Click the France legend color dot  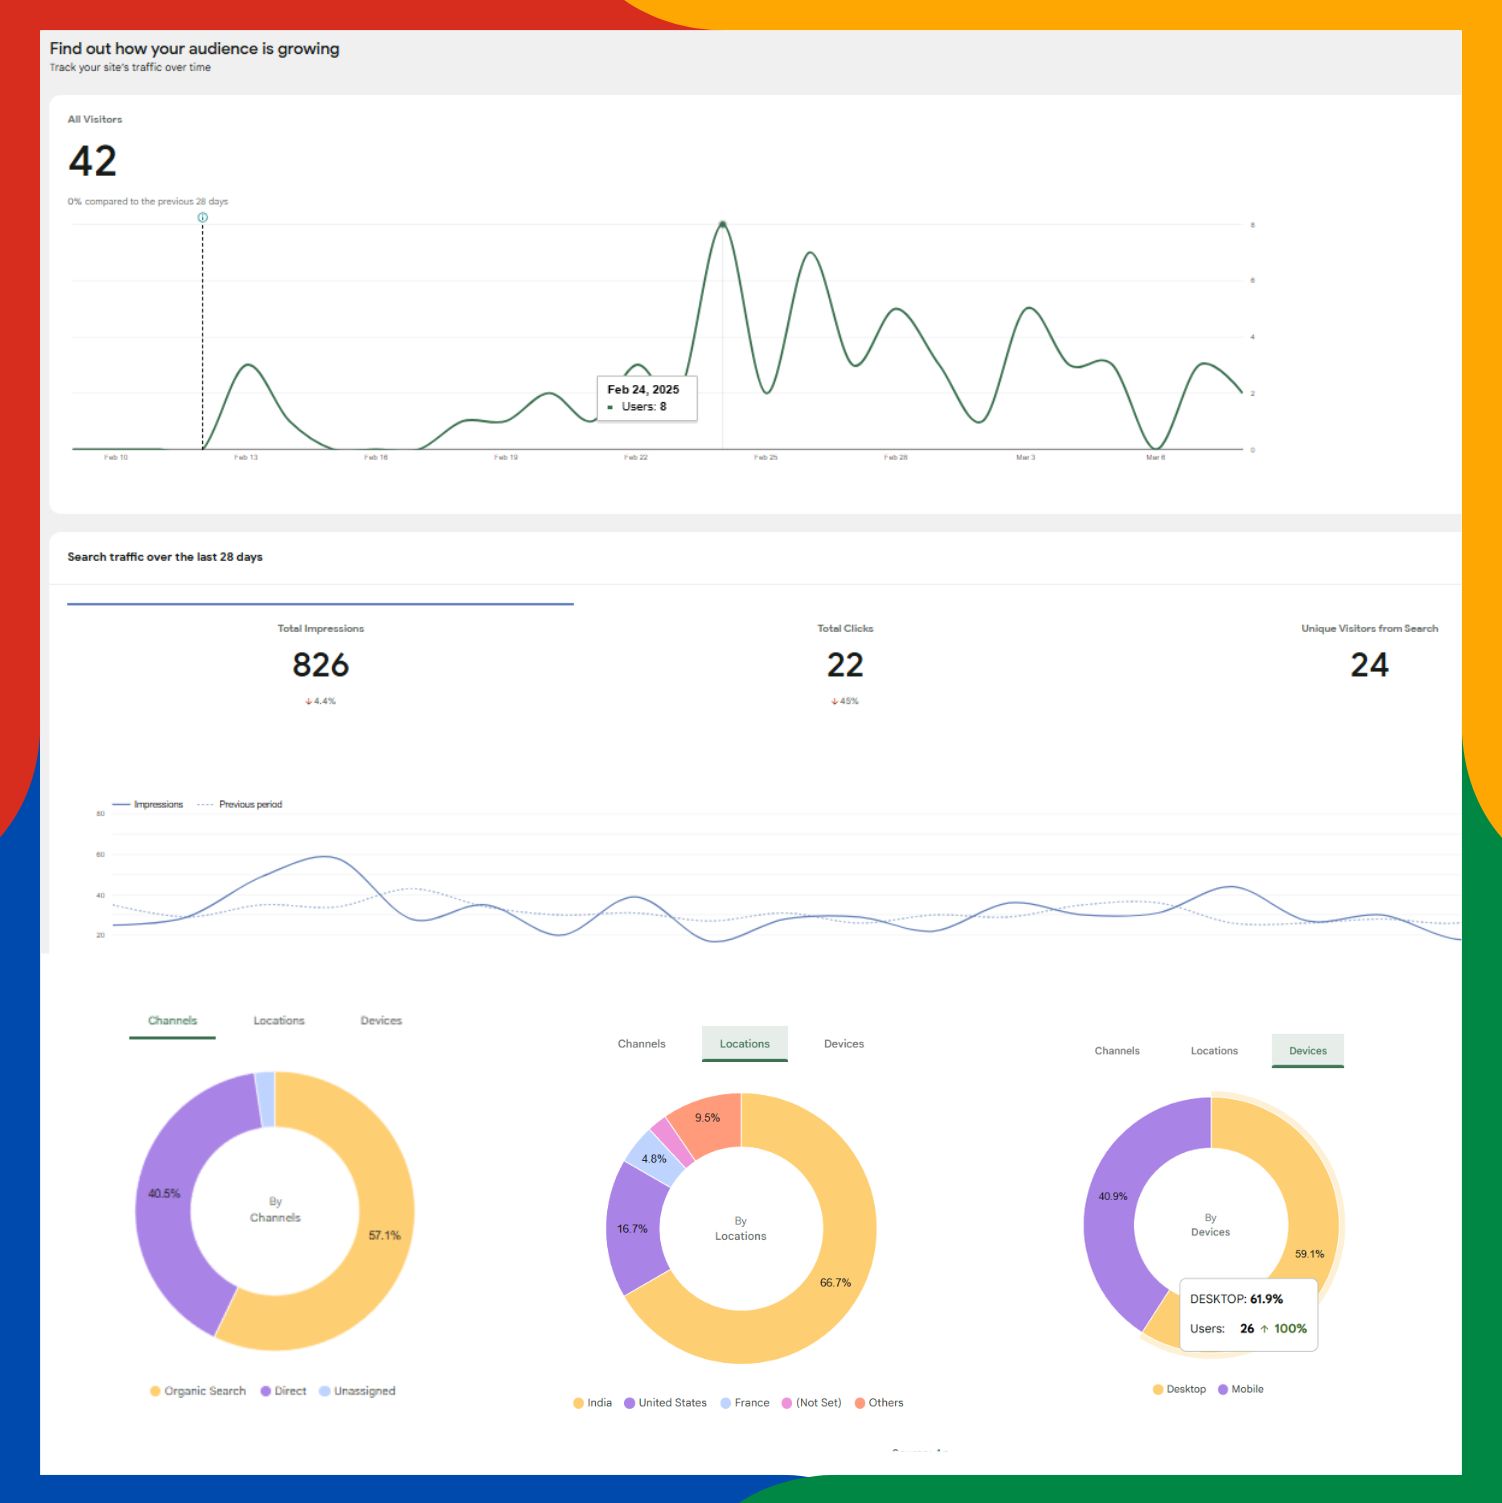pos(726,1403)
